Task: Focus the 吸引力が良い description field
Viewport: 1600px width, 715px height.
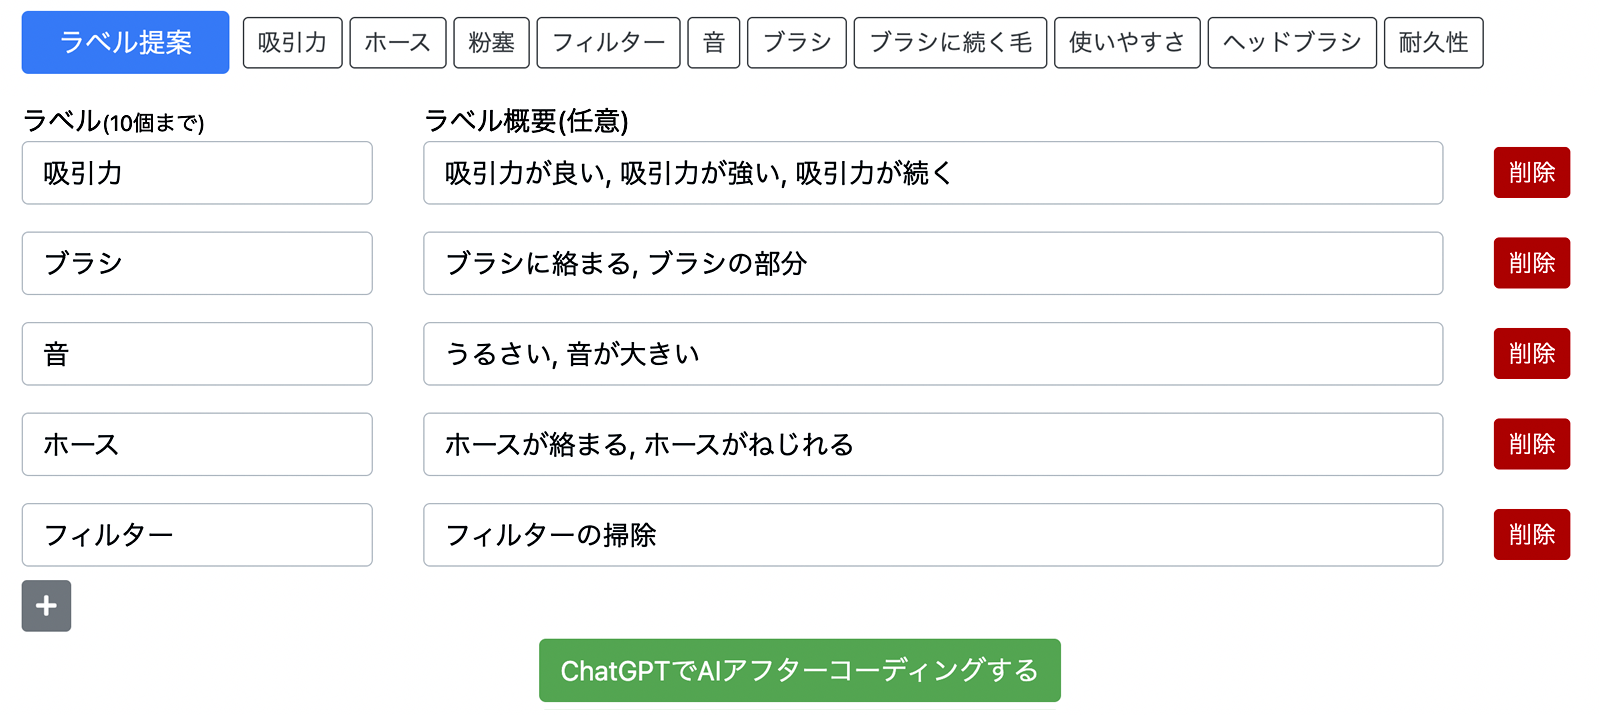Action: click(933, 173)
